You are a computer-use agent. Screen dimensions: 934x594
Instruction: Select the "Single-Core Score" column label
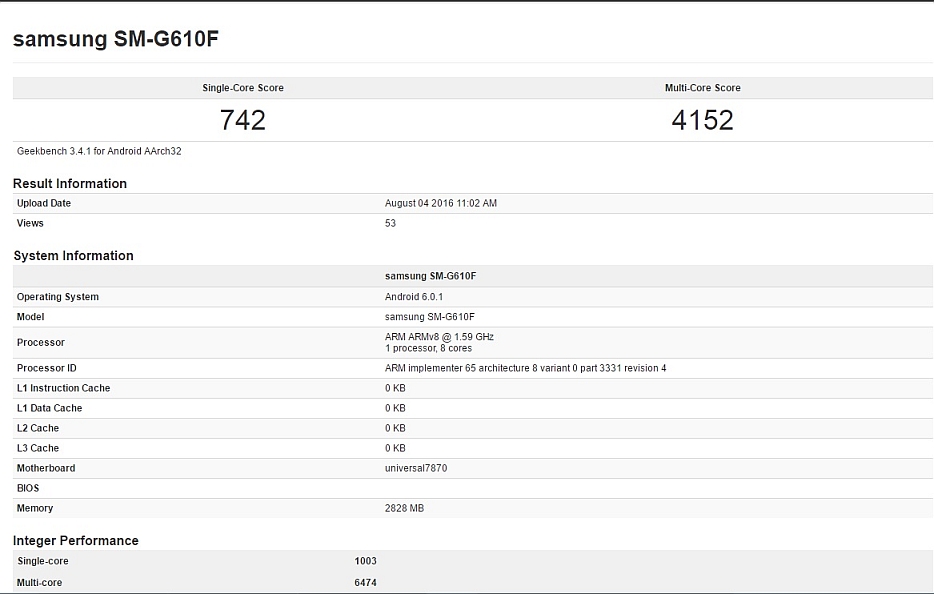tap(243, 88)
